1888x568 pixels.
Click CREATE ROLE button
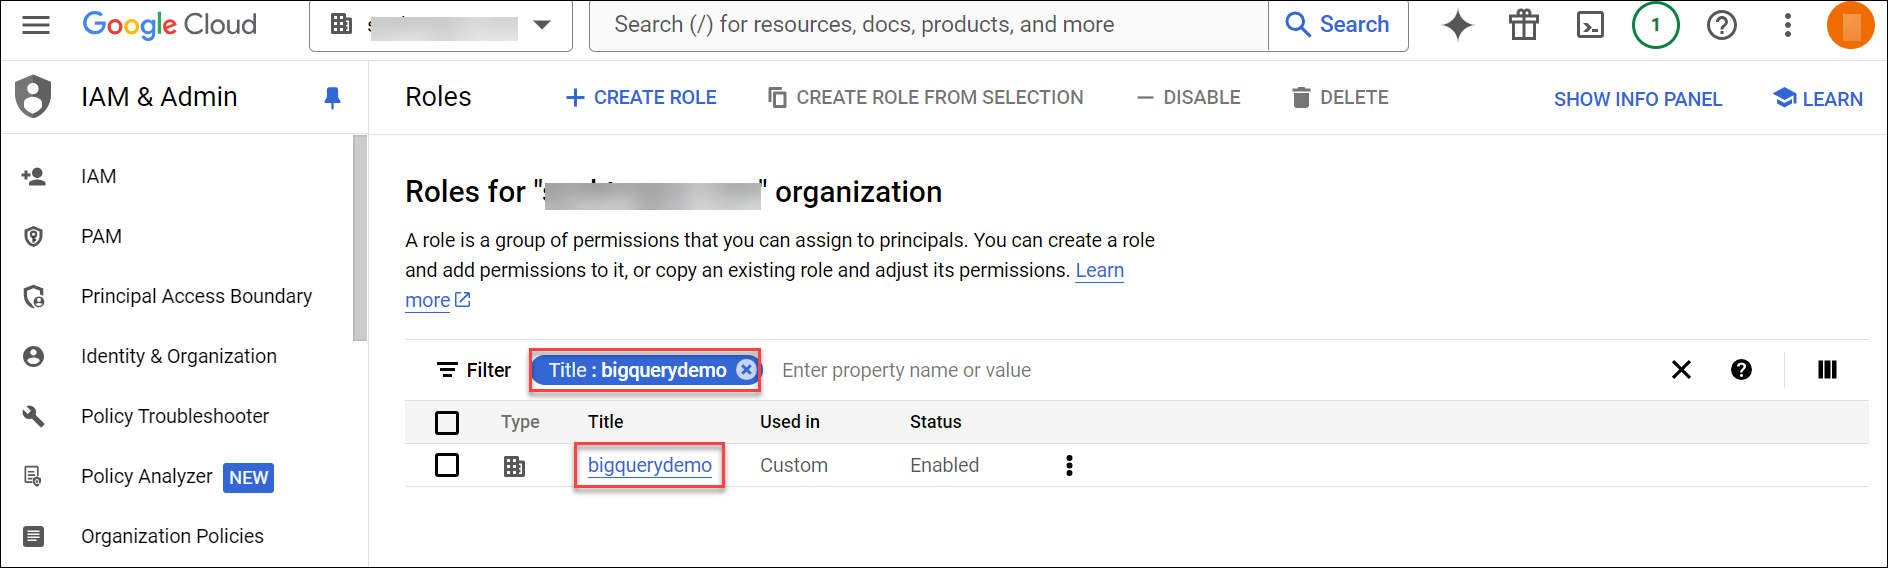coord(641,98)
